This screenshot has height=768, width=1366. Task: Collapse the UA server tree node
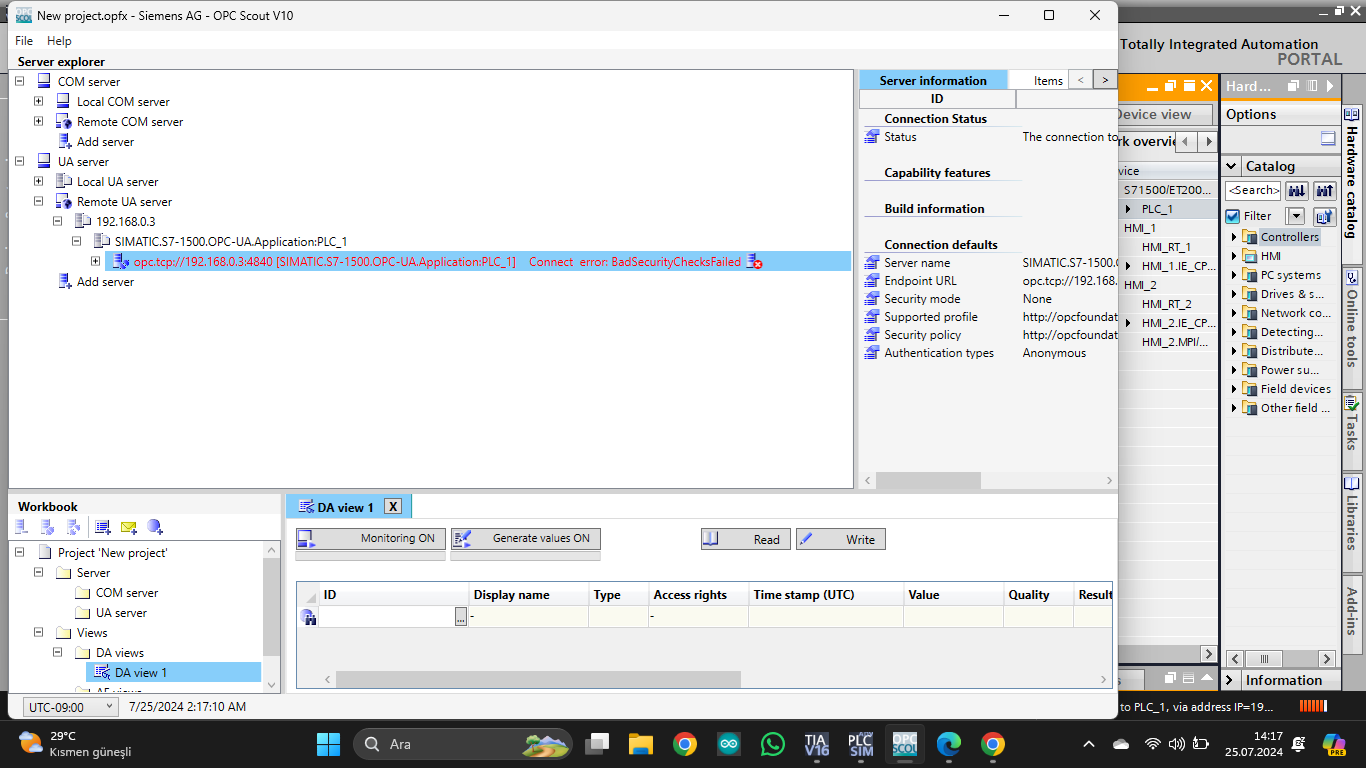click(20, 161)
